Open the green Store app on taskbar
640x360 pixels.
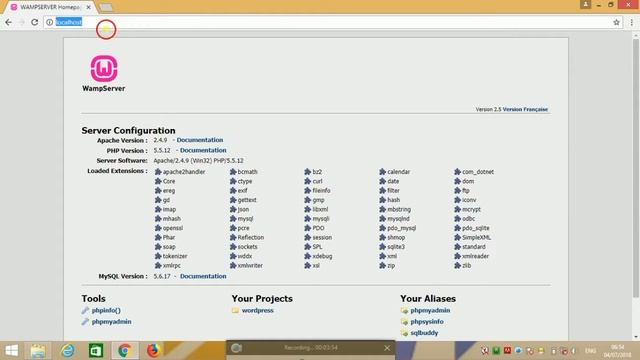[96, 351]
